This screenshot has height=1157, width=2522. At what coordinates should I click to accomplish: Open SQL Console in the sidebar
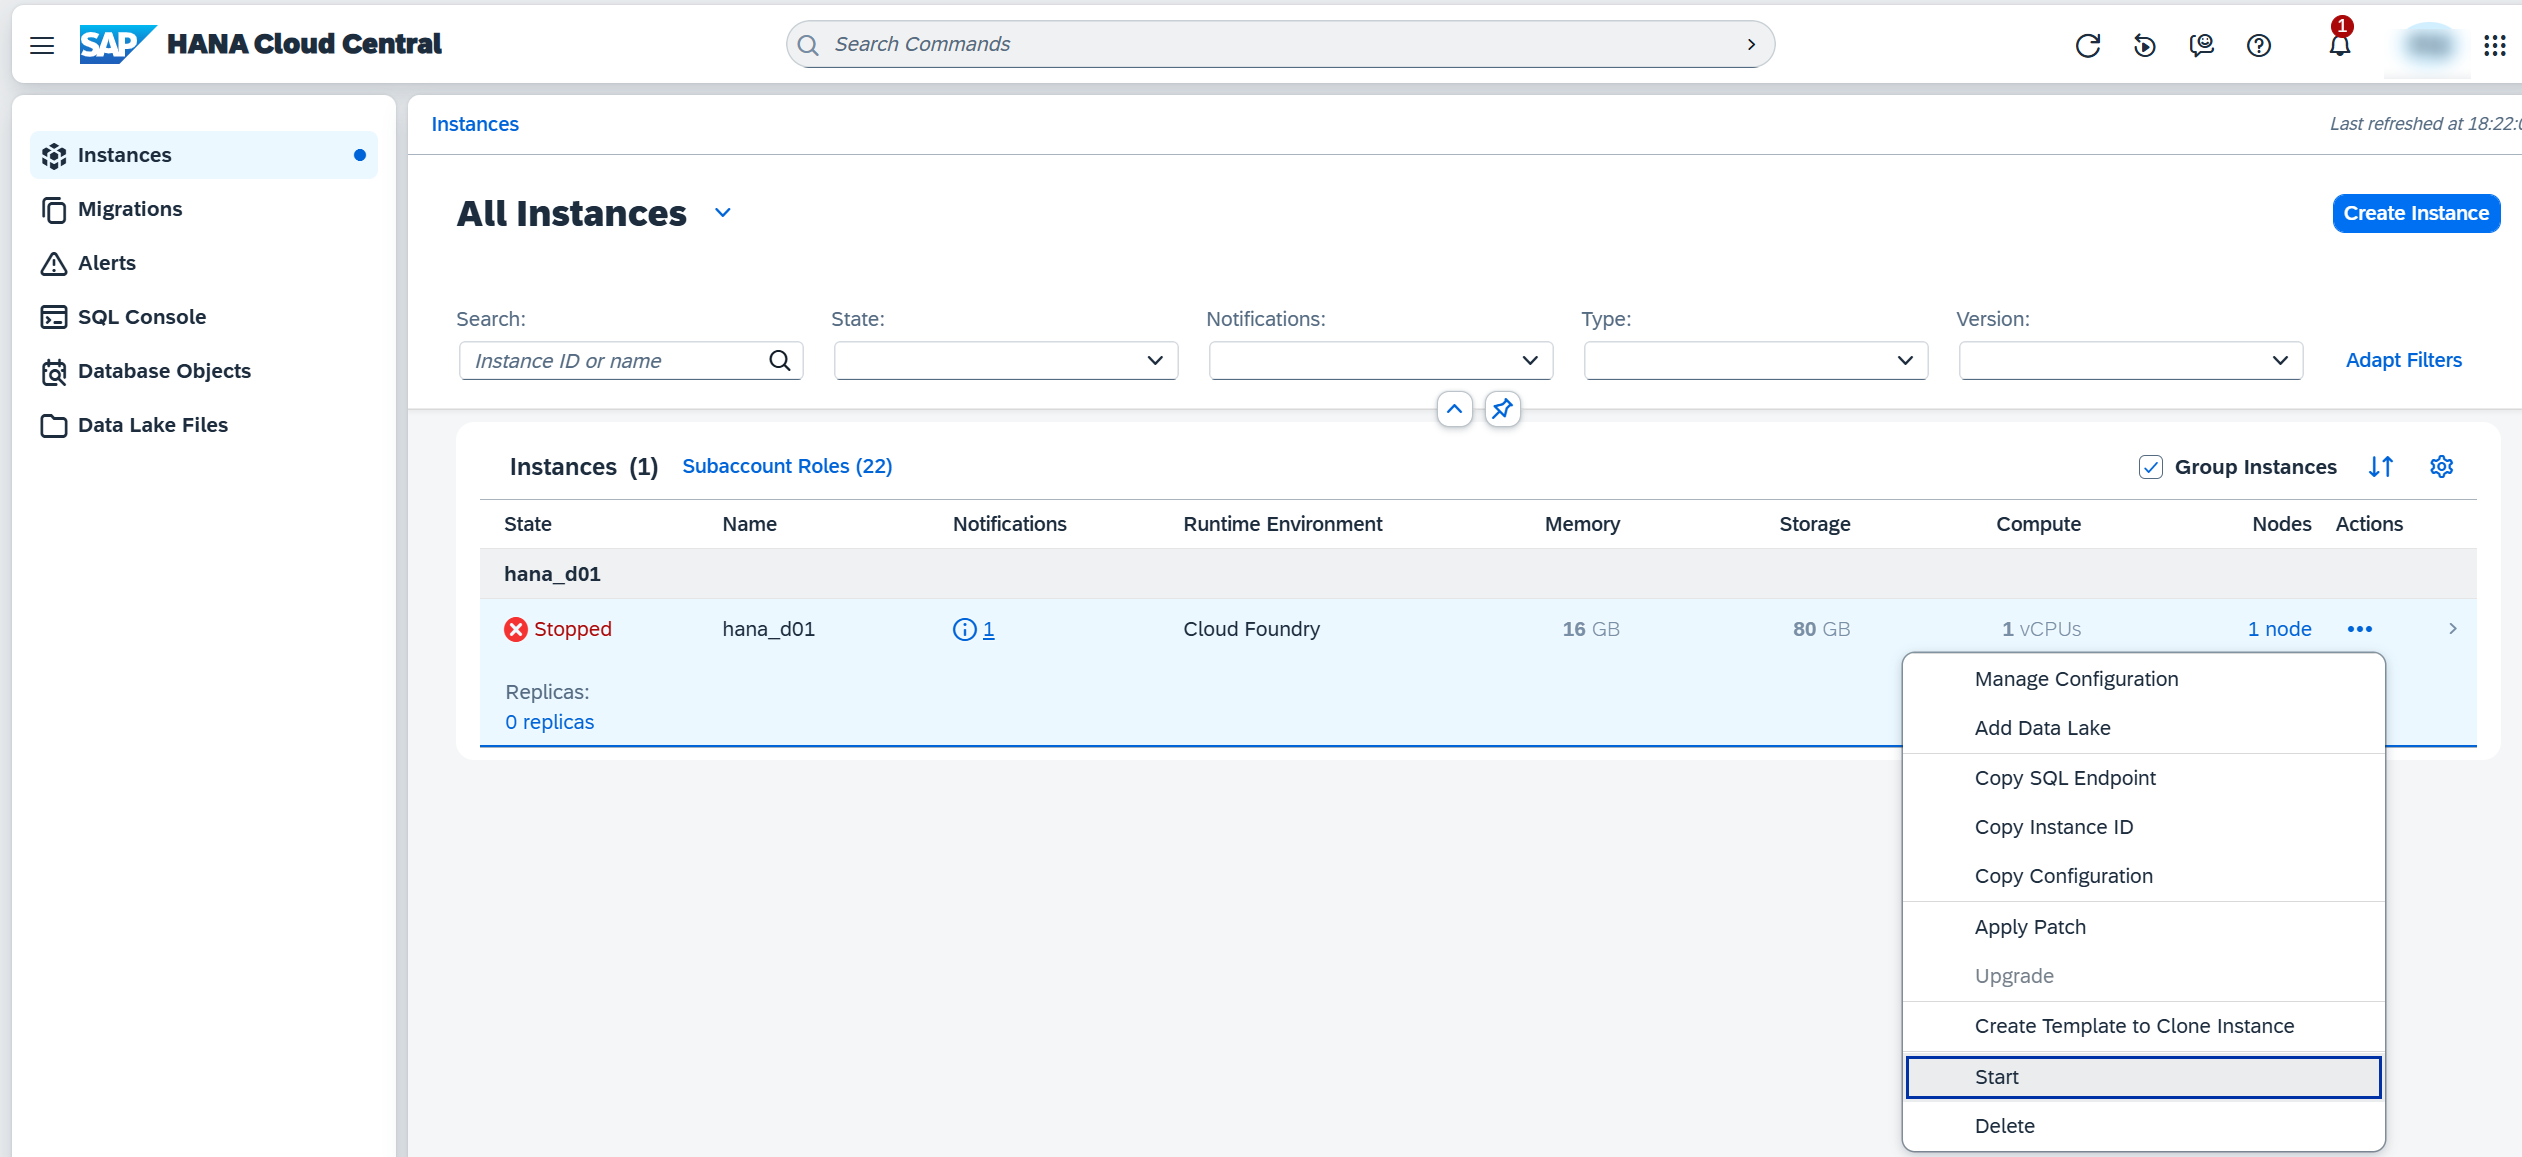204,317
